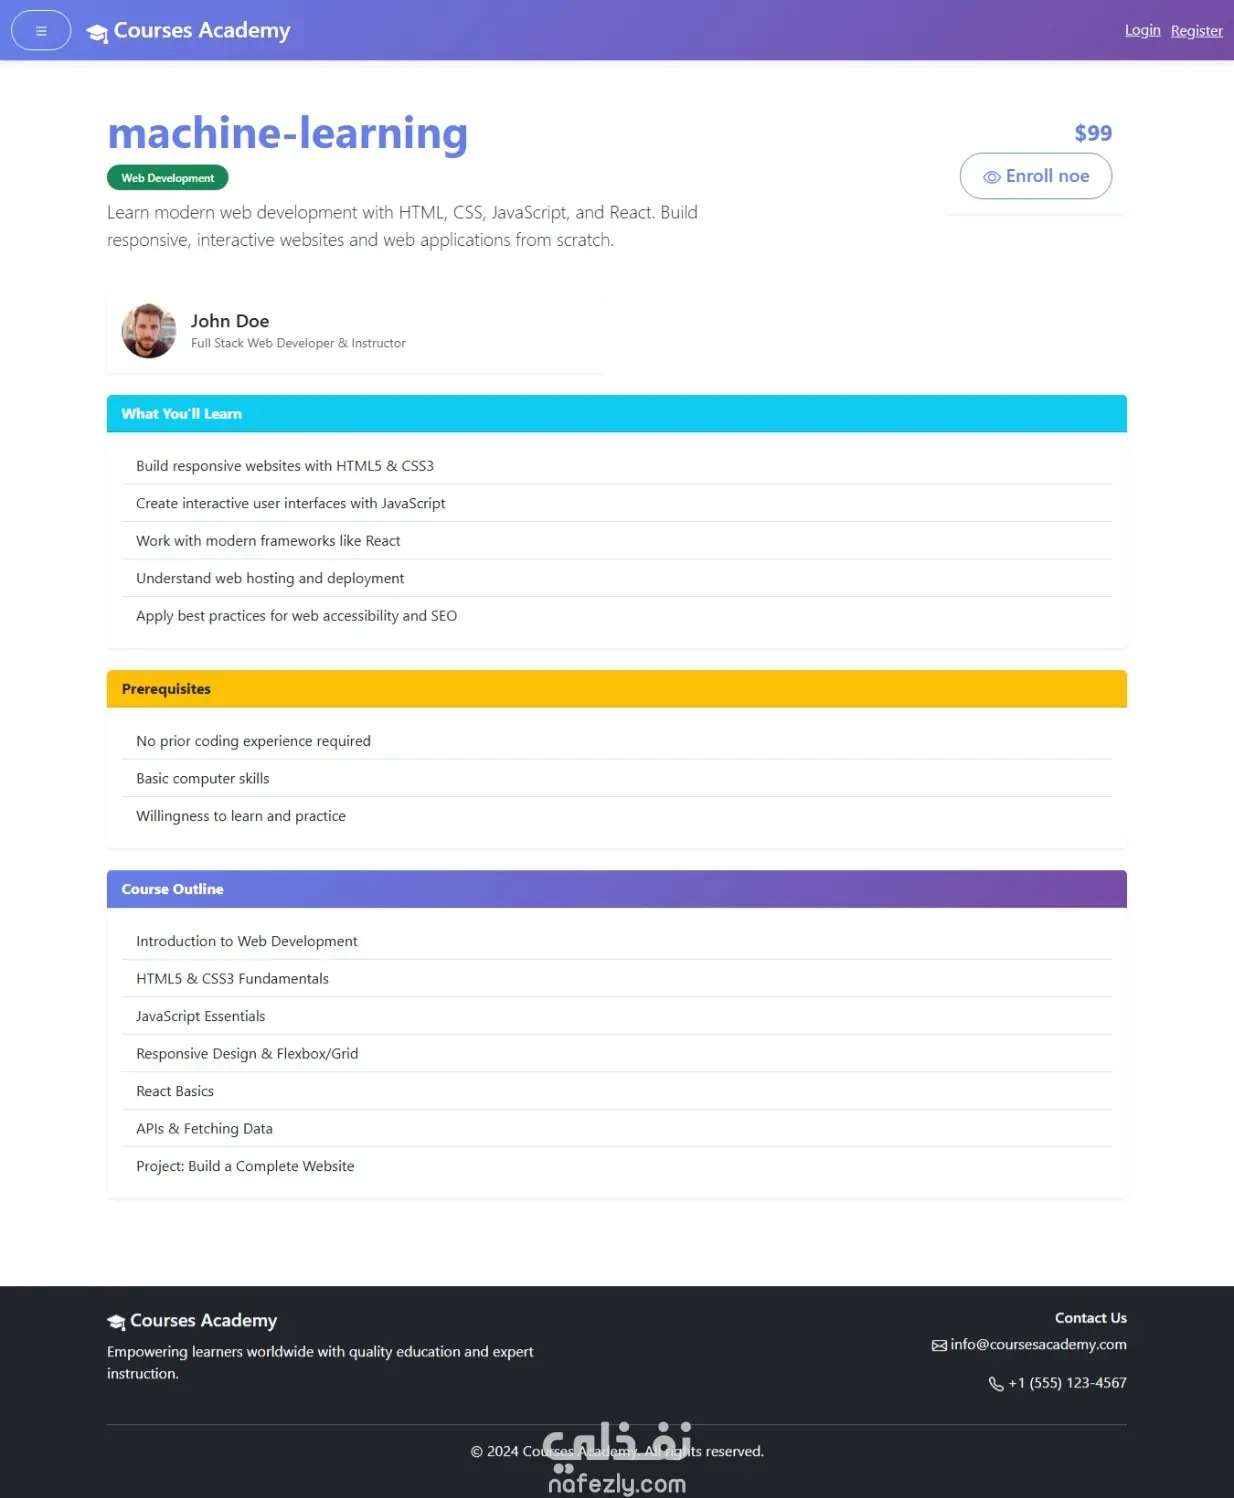Click John Doe's instructor avatar
This screenshot has height=1498, width=1234.
pos(149,331)
